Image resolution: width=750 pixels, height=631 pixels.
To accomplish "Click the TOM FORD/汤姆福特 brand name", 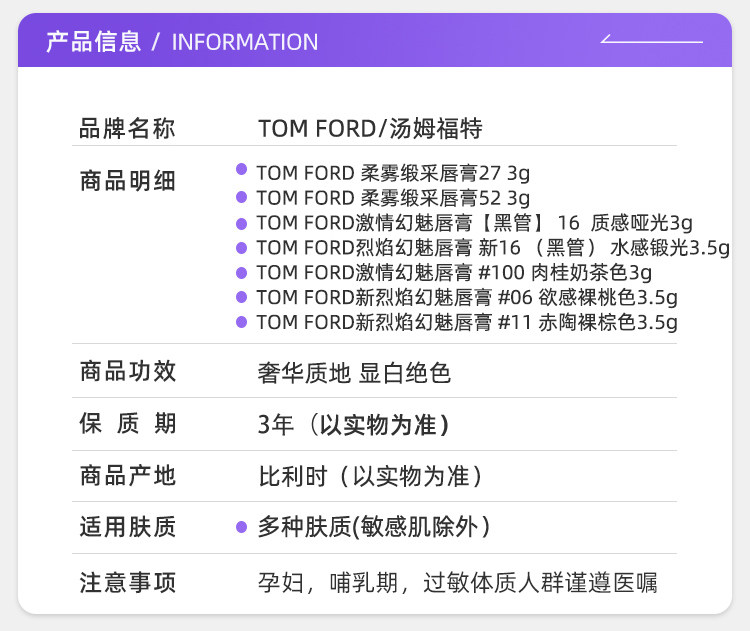I will 370,129.
